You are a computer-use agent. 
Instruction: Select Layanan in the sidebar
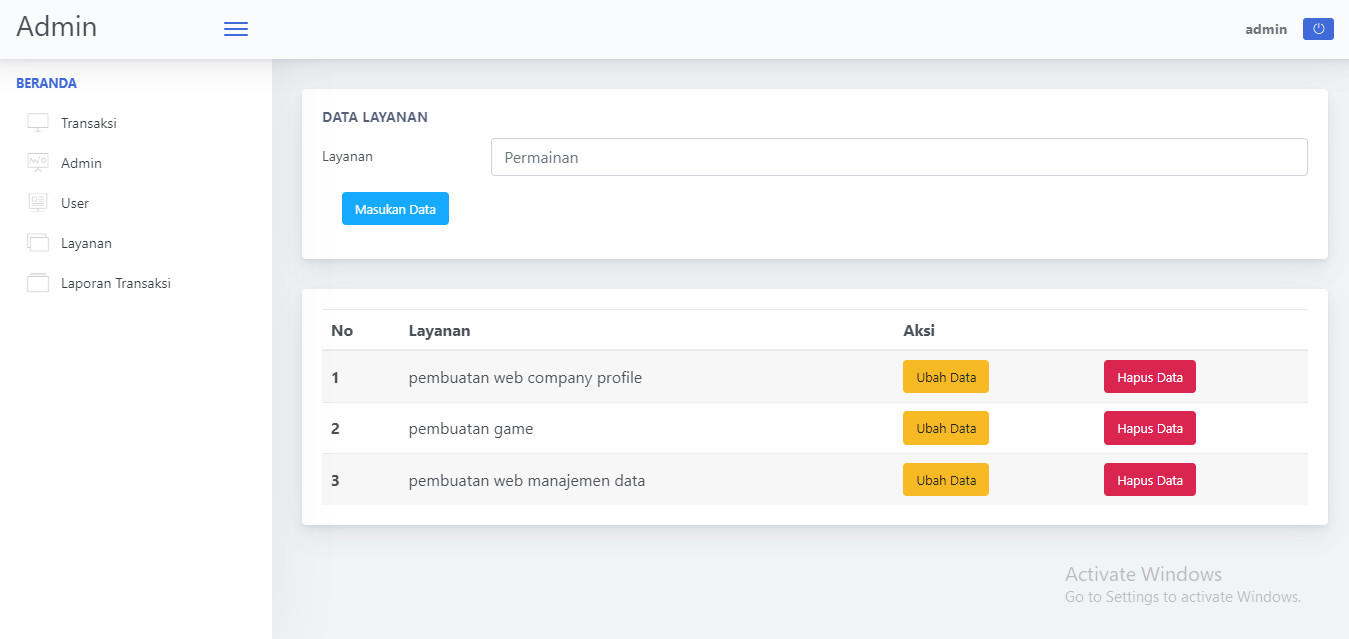86,243
